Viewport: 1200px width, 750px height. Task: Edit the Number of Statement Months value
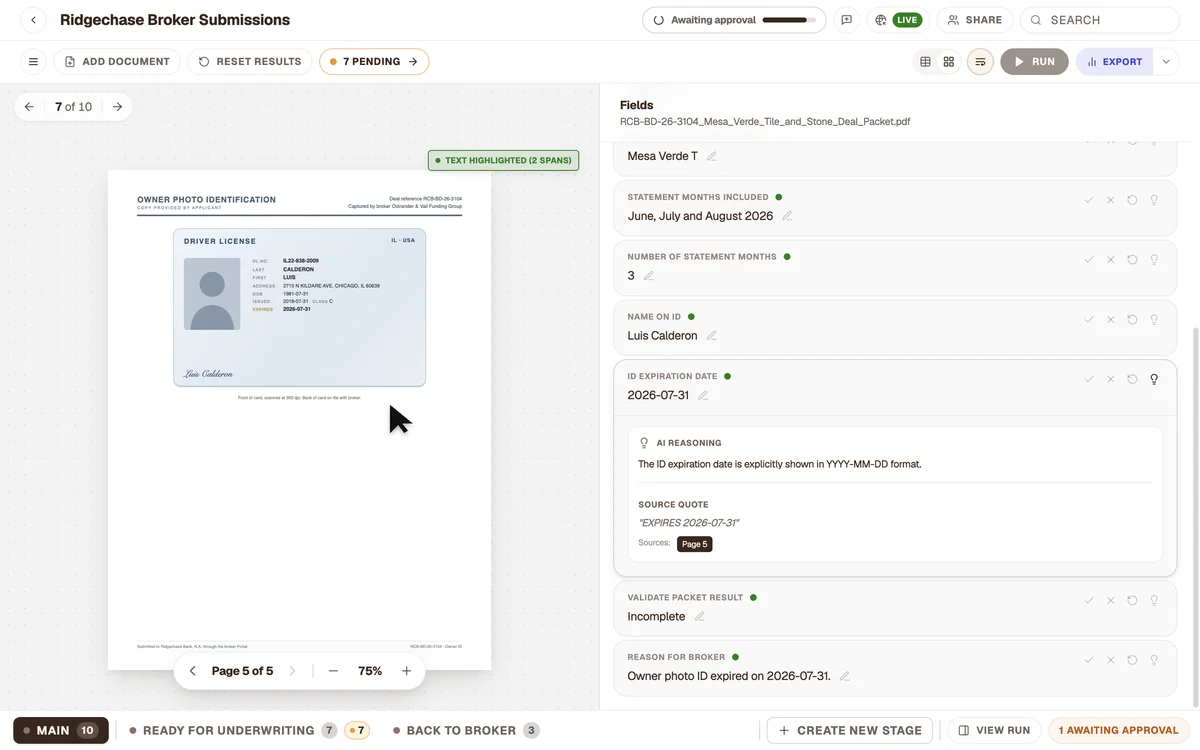649,276
